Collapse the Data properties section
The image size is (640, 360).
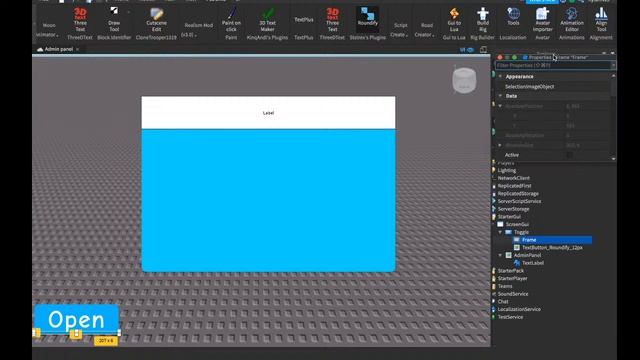point(500,96)
